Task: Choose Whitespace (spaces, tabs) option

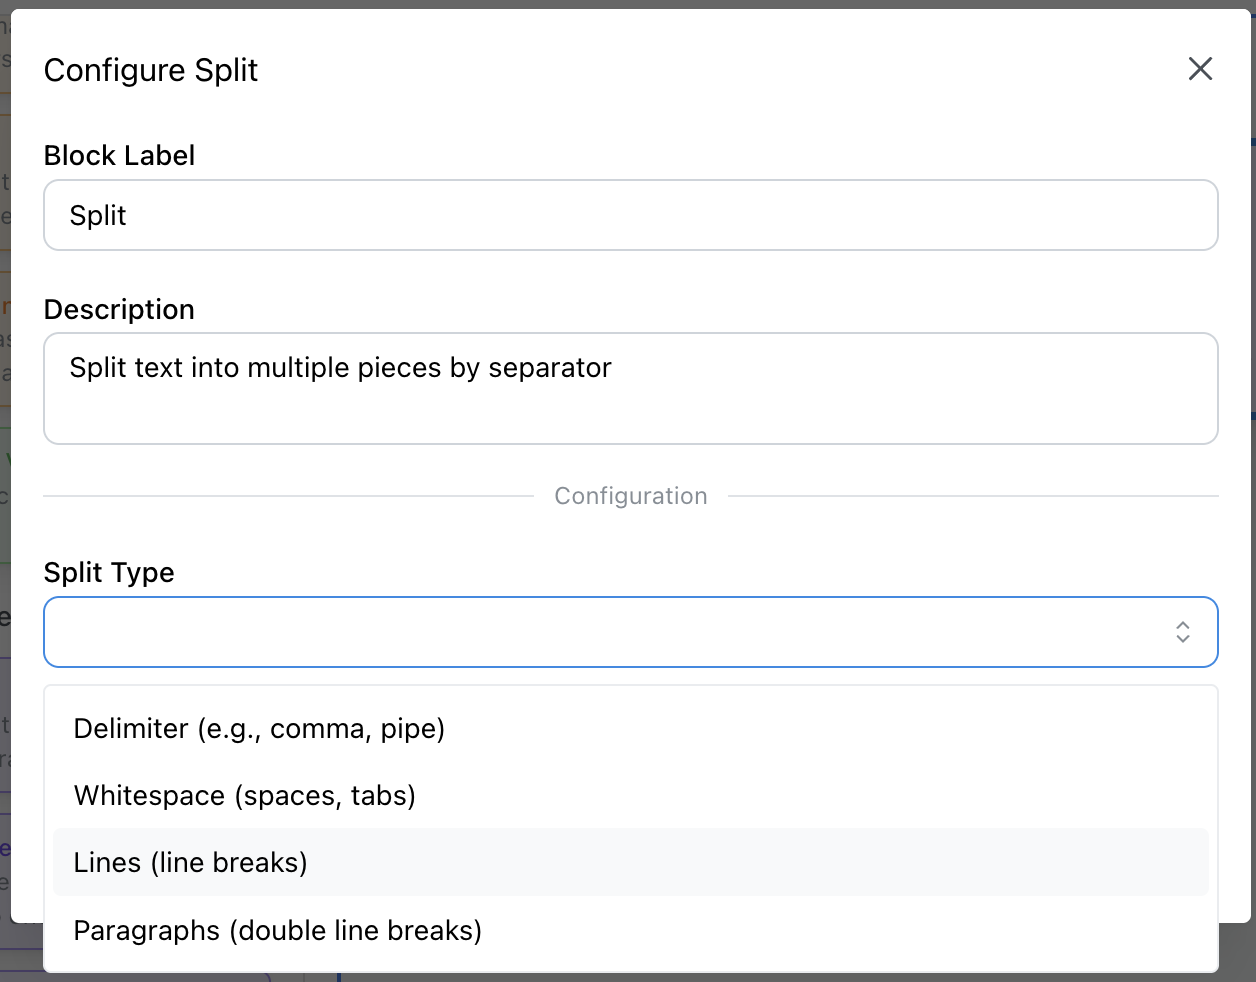Action: point(245,795)
